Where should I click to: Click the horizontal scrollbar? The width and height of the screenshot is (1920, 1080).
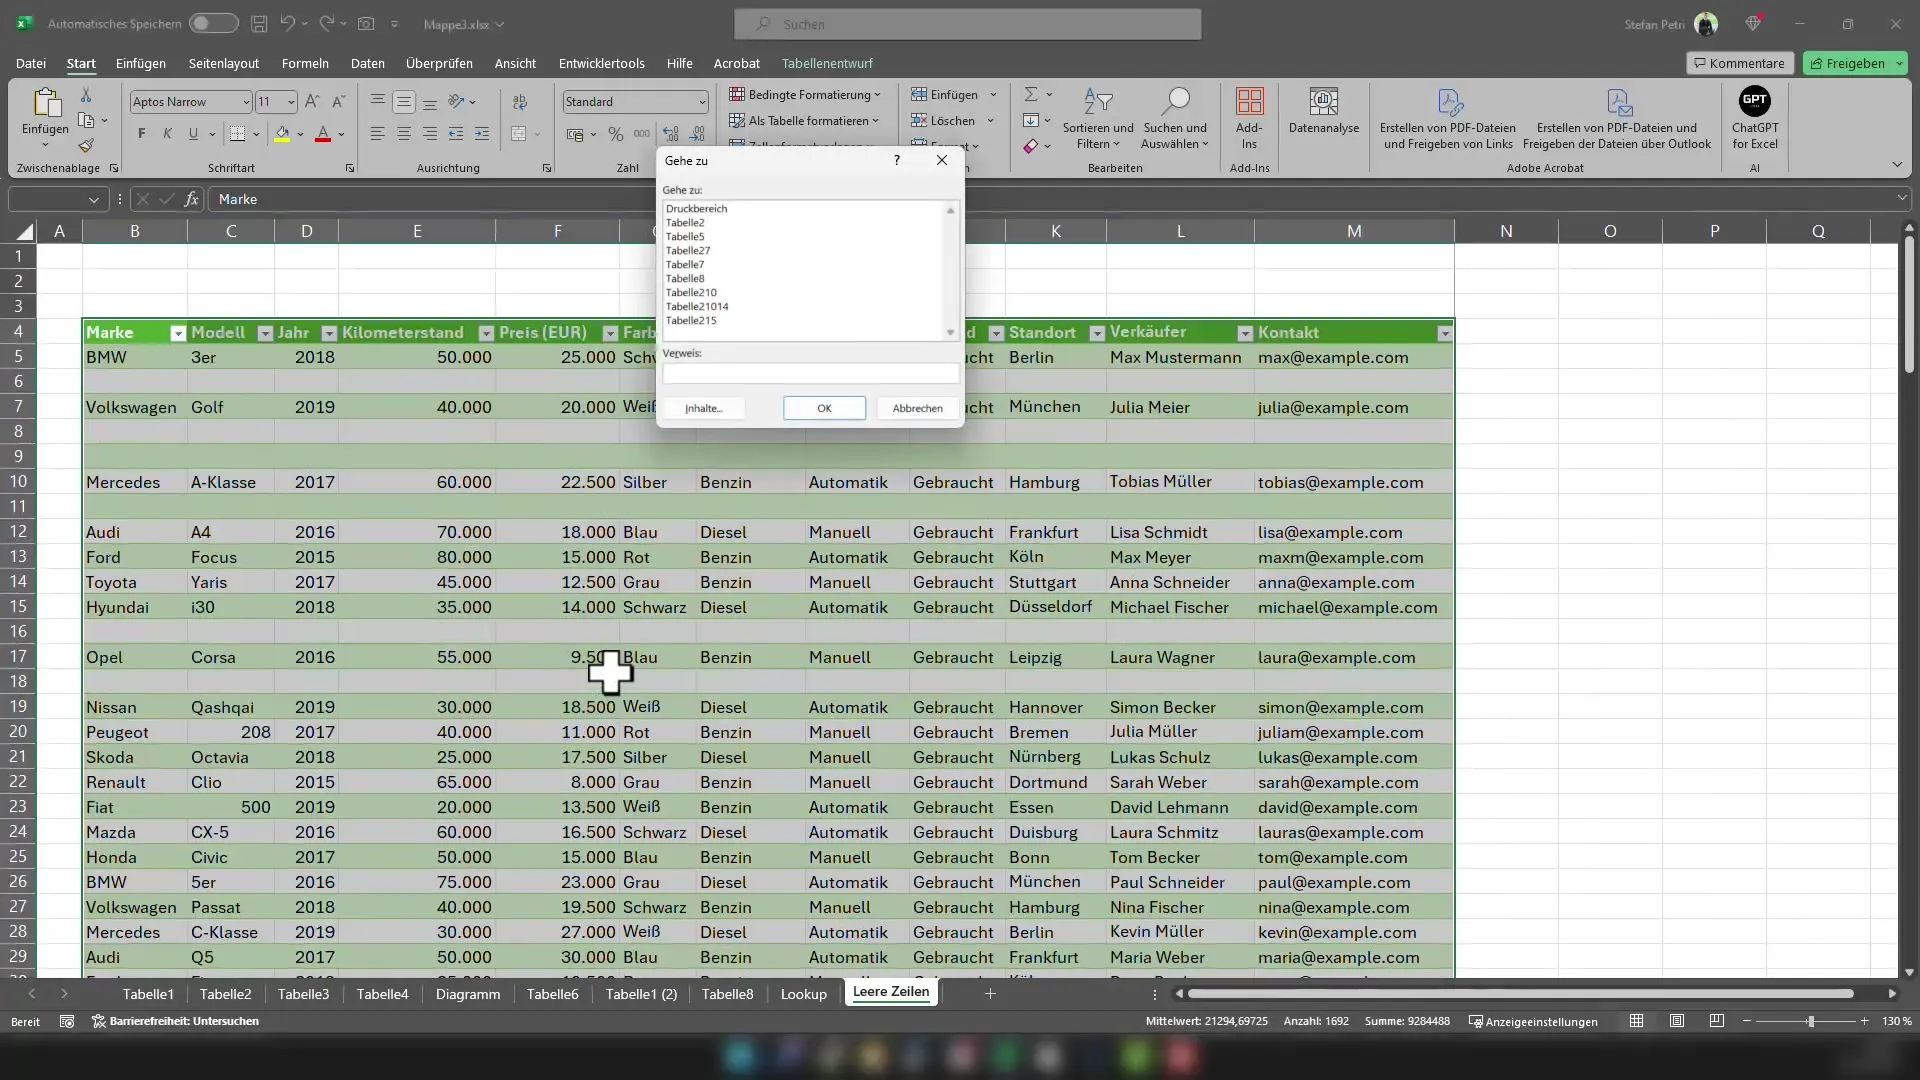tap(1520, 994)
